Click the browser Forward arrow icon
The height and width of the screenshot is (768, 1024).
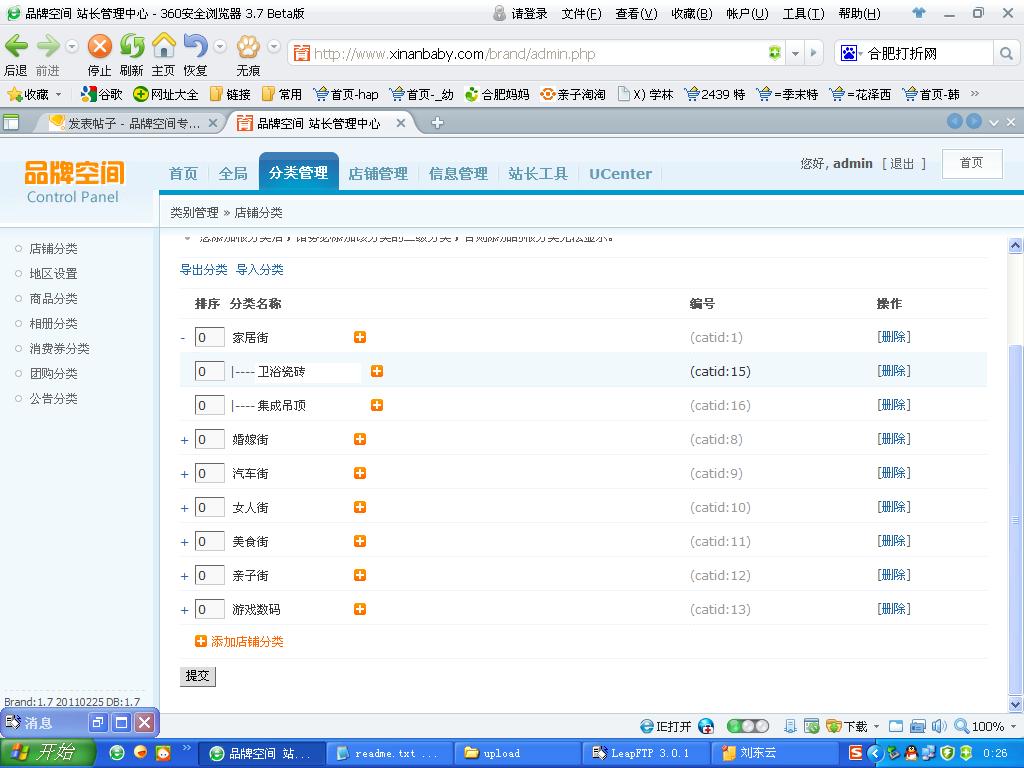[x=48, y=46]
